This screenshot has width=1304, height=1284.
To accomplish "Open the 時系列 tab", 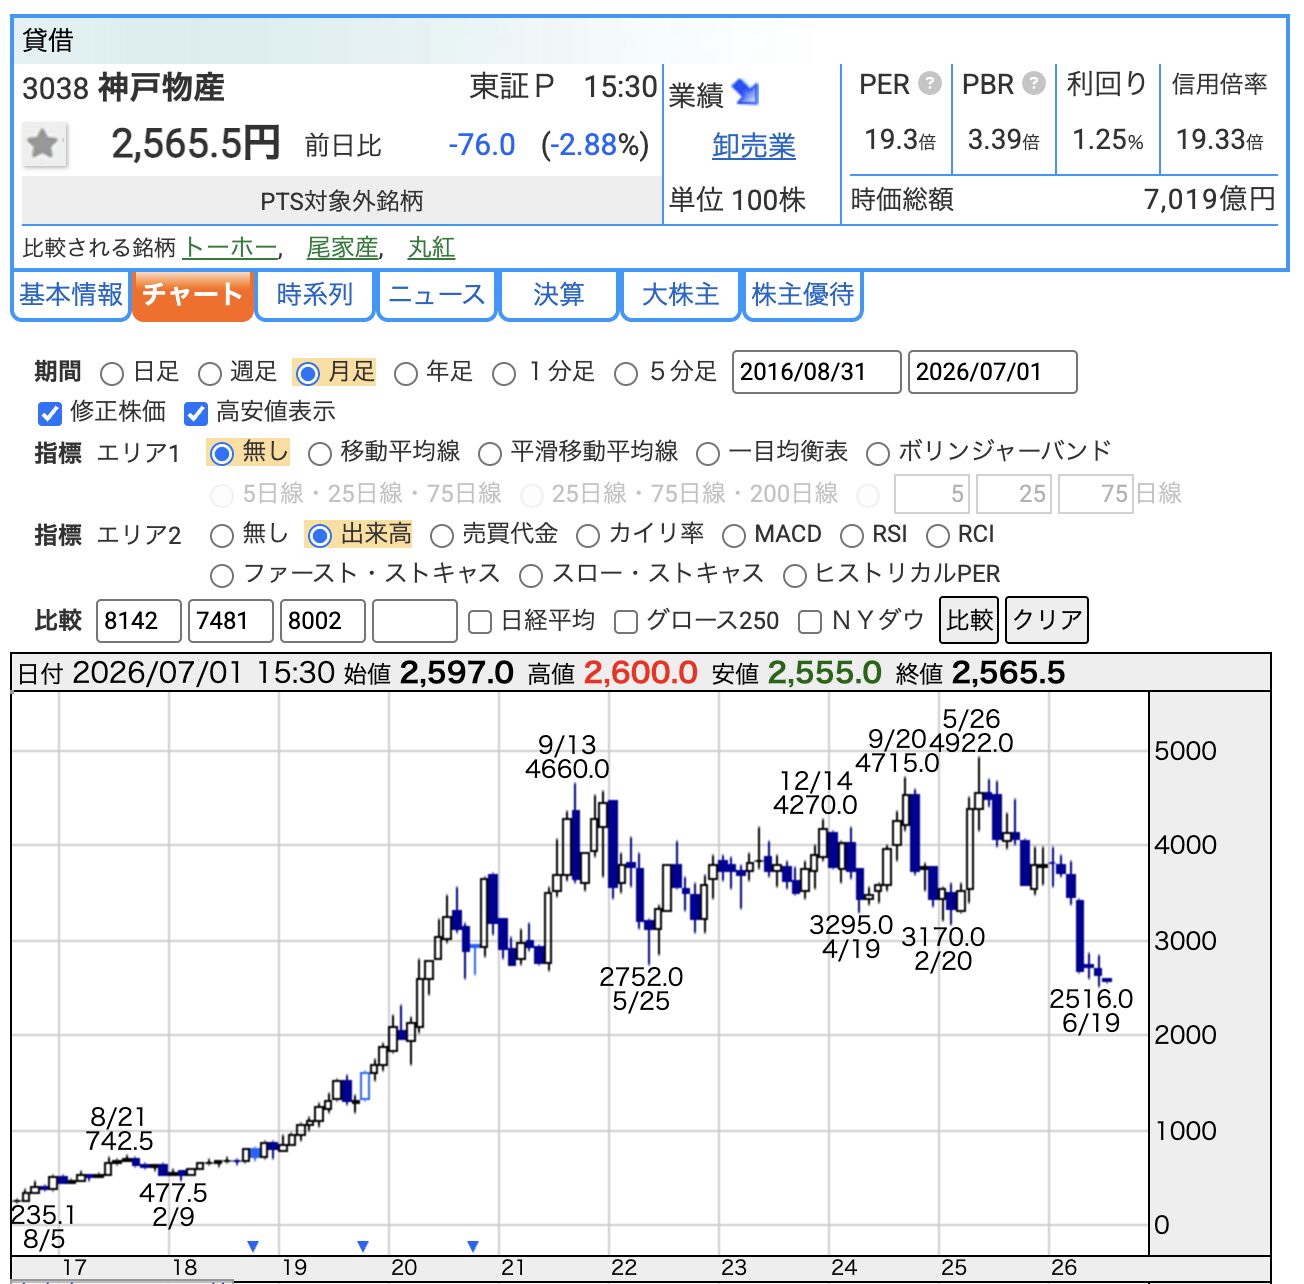I will (x=315, y=295).
